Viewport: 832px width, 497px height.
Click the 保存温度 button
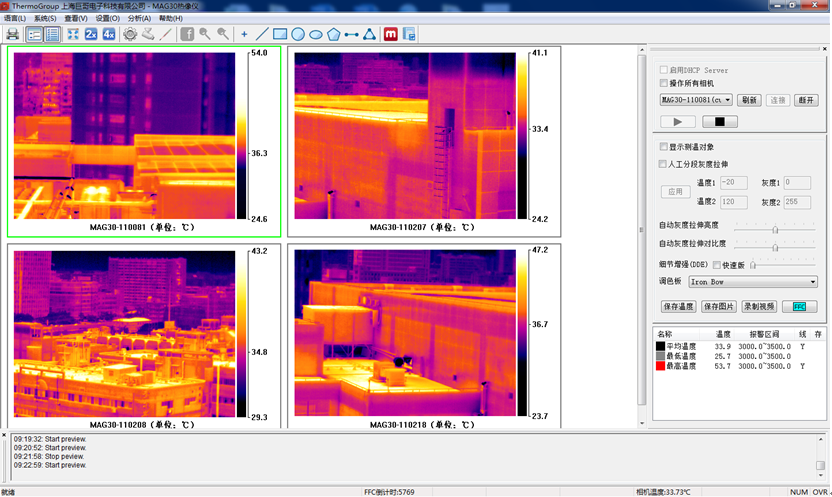679,307
